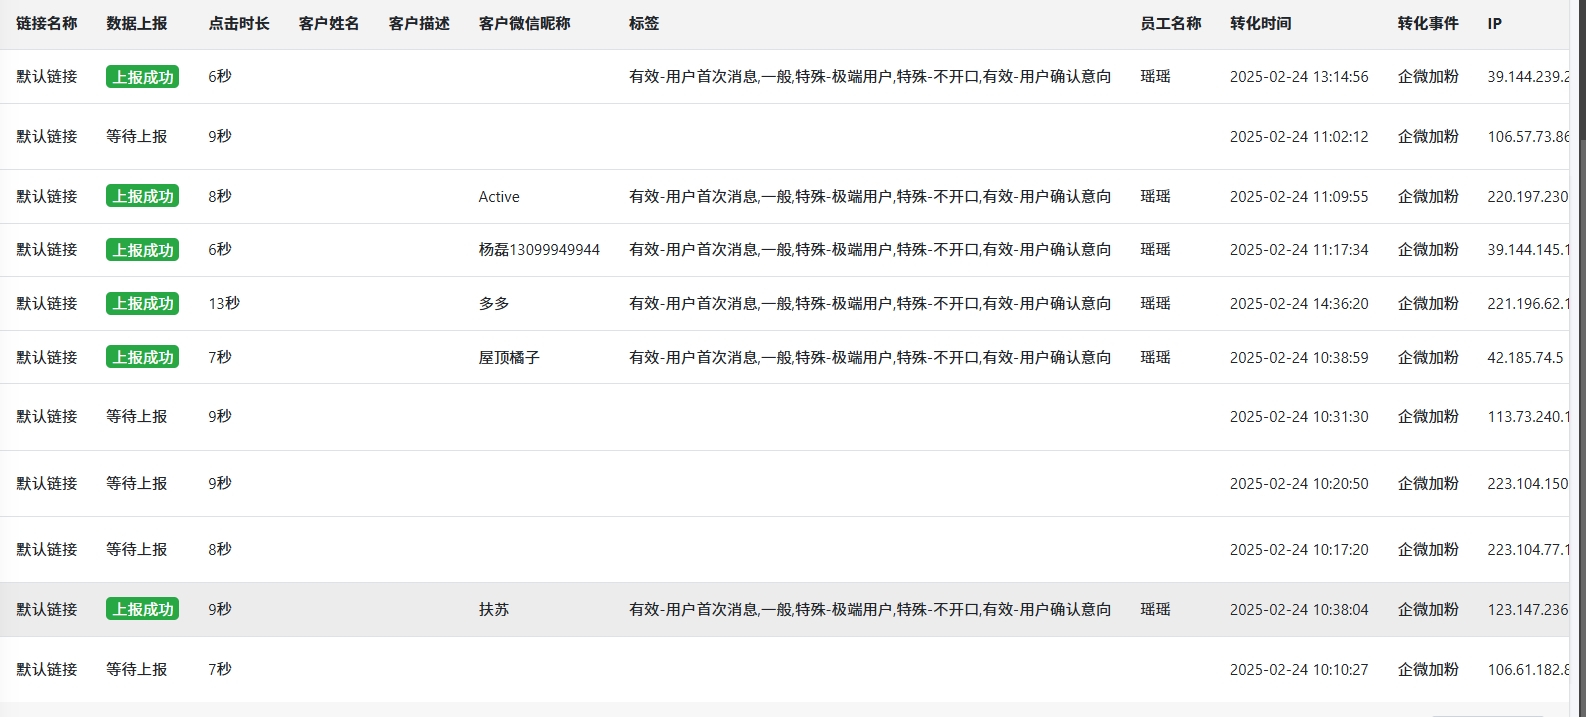Click the 客户微信昵称 column header
Image resolution: width=1586 pixels, height=717 pixels.
[x=524, y=23]
